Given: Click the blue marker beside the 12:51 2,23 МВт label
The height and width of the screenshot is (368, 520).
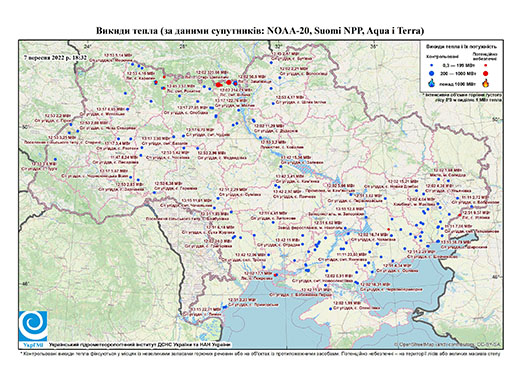Looking at the screenshot, I should 225,306.
